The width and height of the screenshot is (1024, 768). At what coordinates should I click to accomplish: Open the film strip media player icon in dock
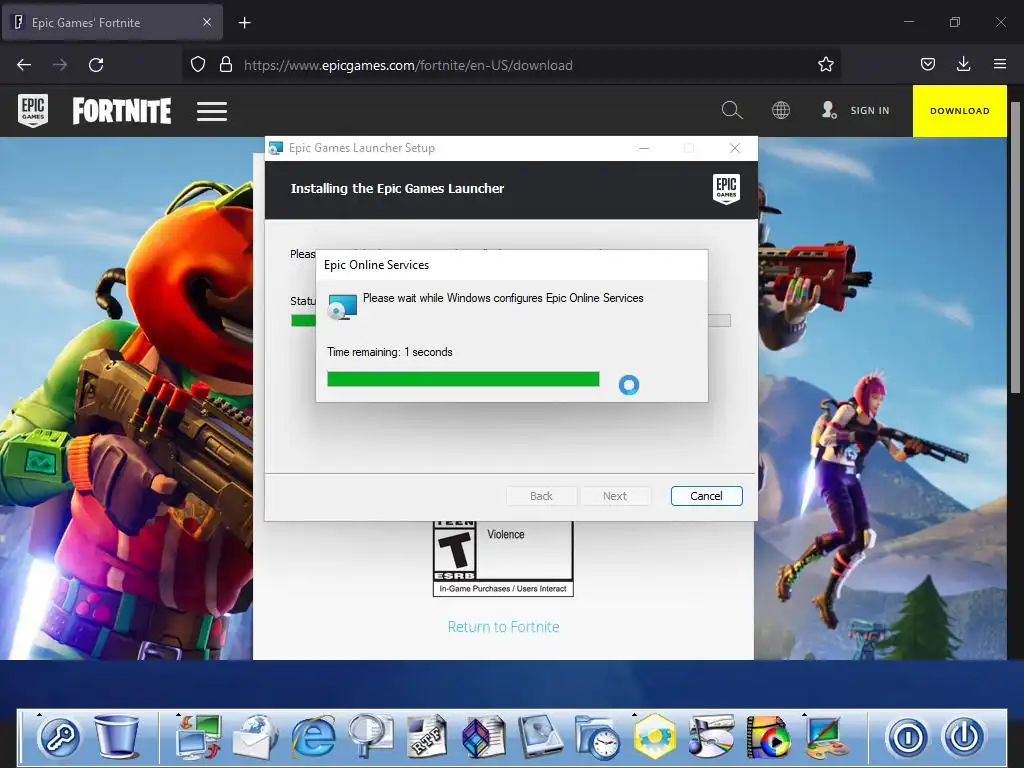pyautogui.click(x=768, y=737)
